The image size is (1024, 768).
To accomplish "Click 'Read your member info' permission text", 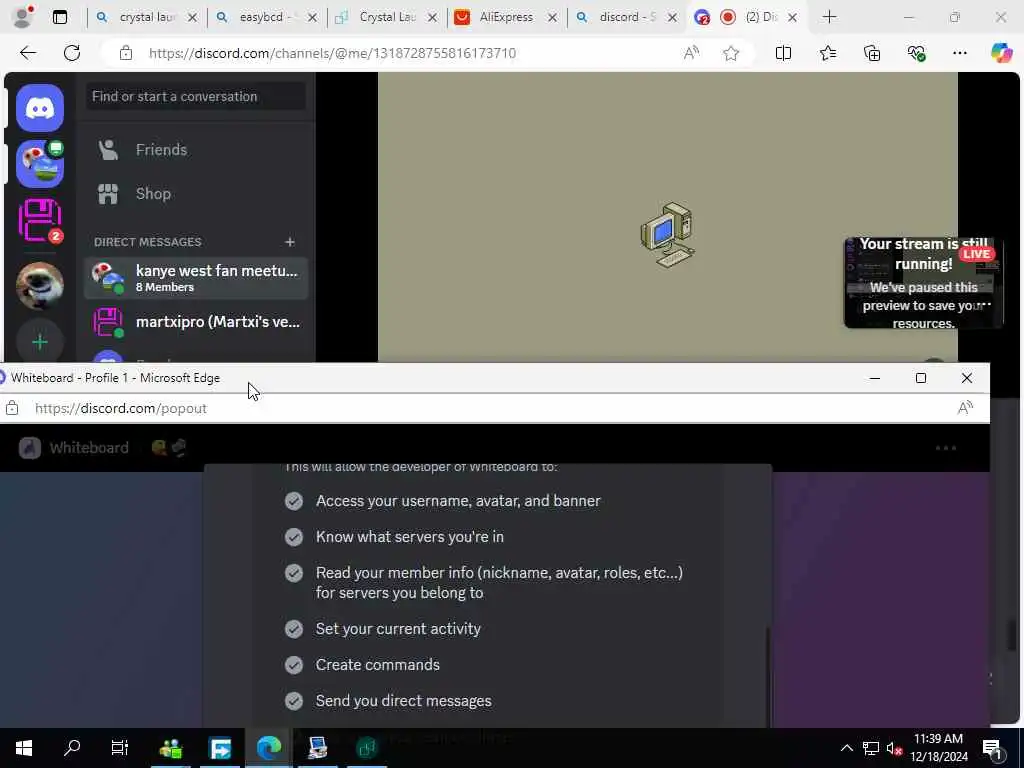I will [499, 583].
